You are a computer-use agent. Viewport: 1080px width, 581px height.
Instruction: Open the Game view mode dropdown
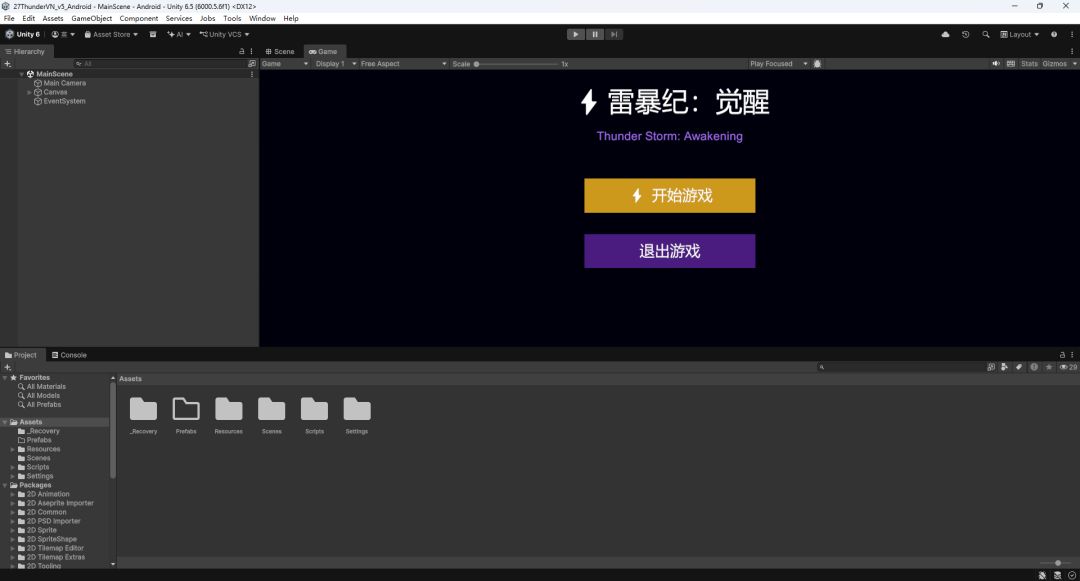coord(285,64)
